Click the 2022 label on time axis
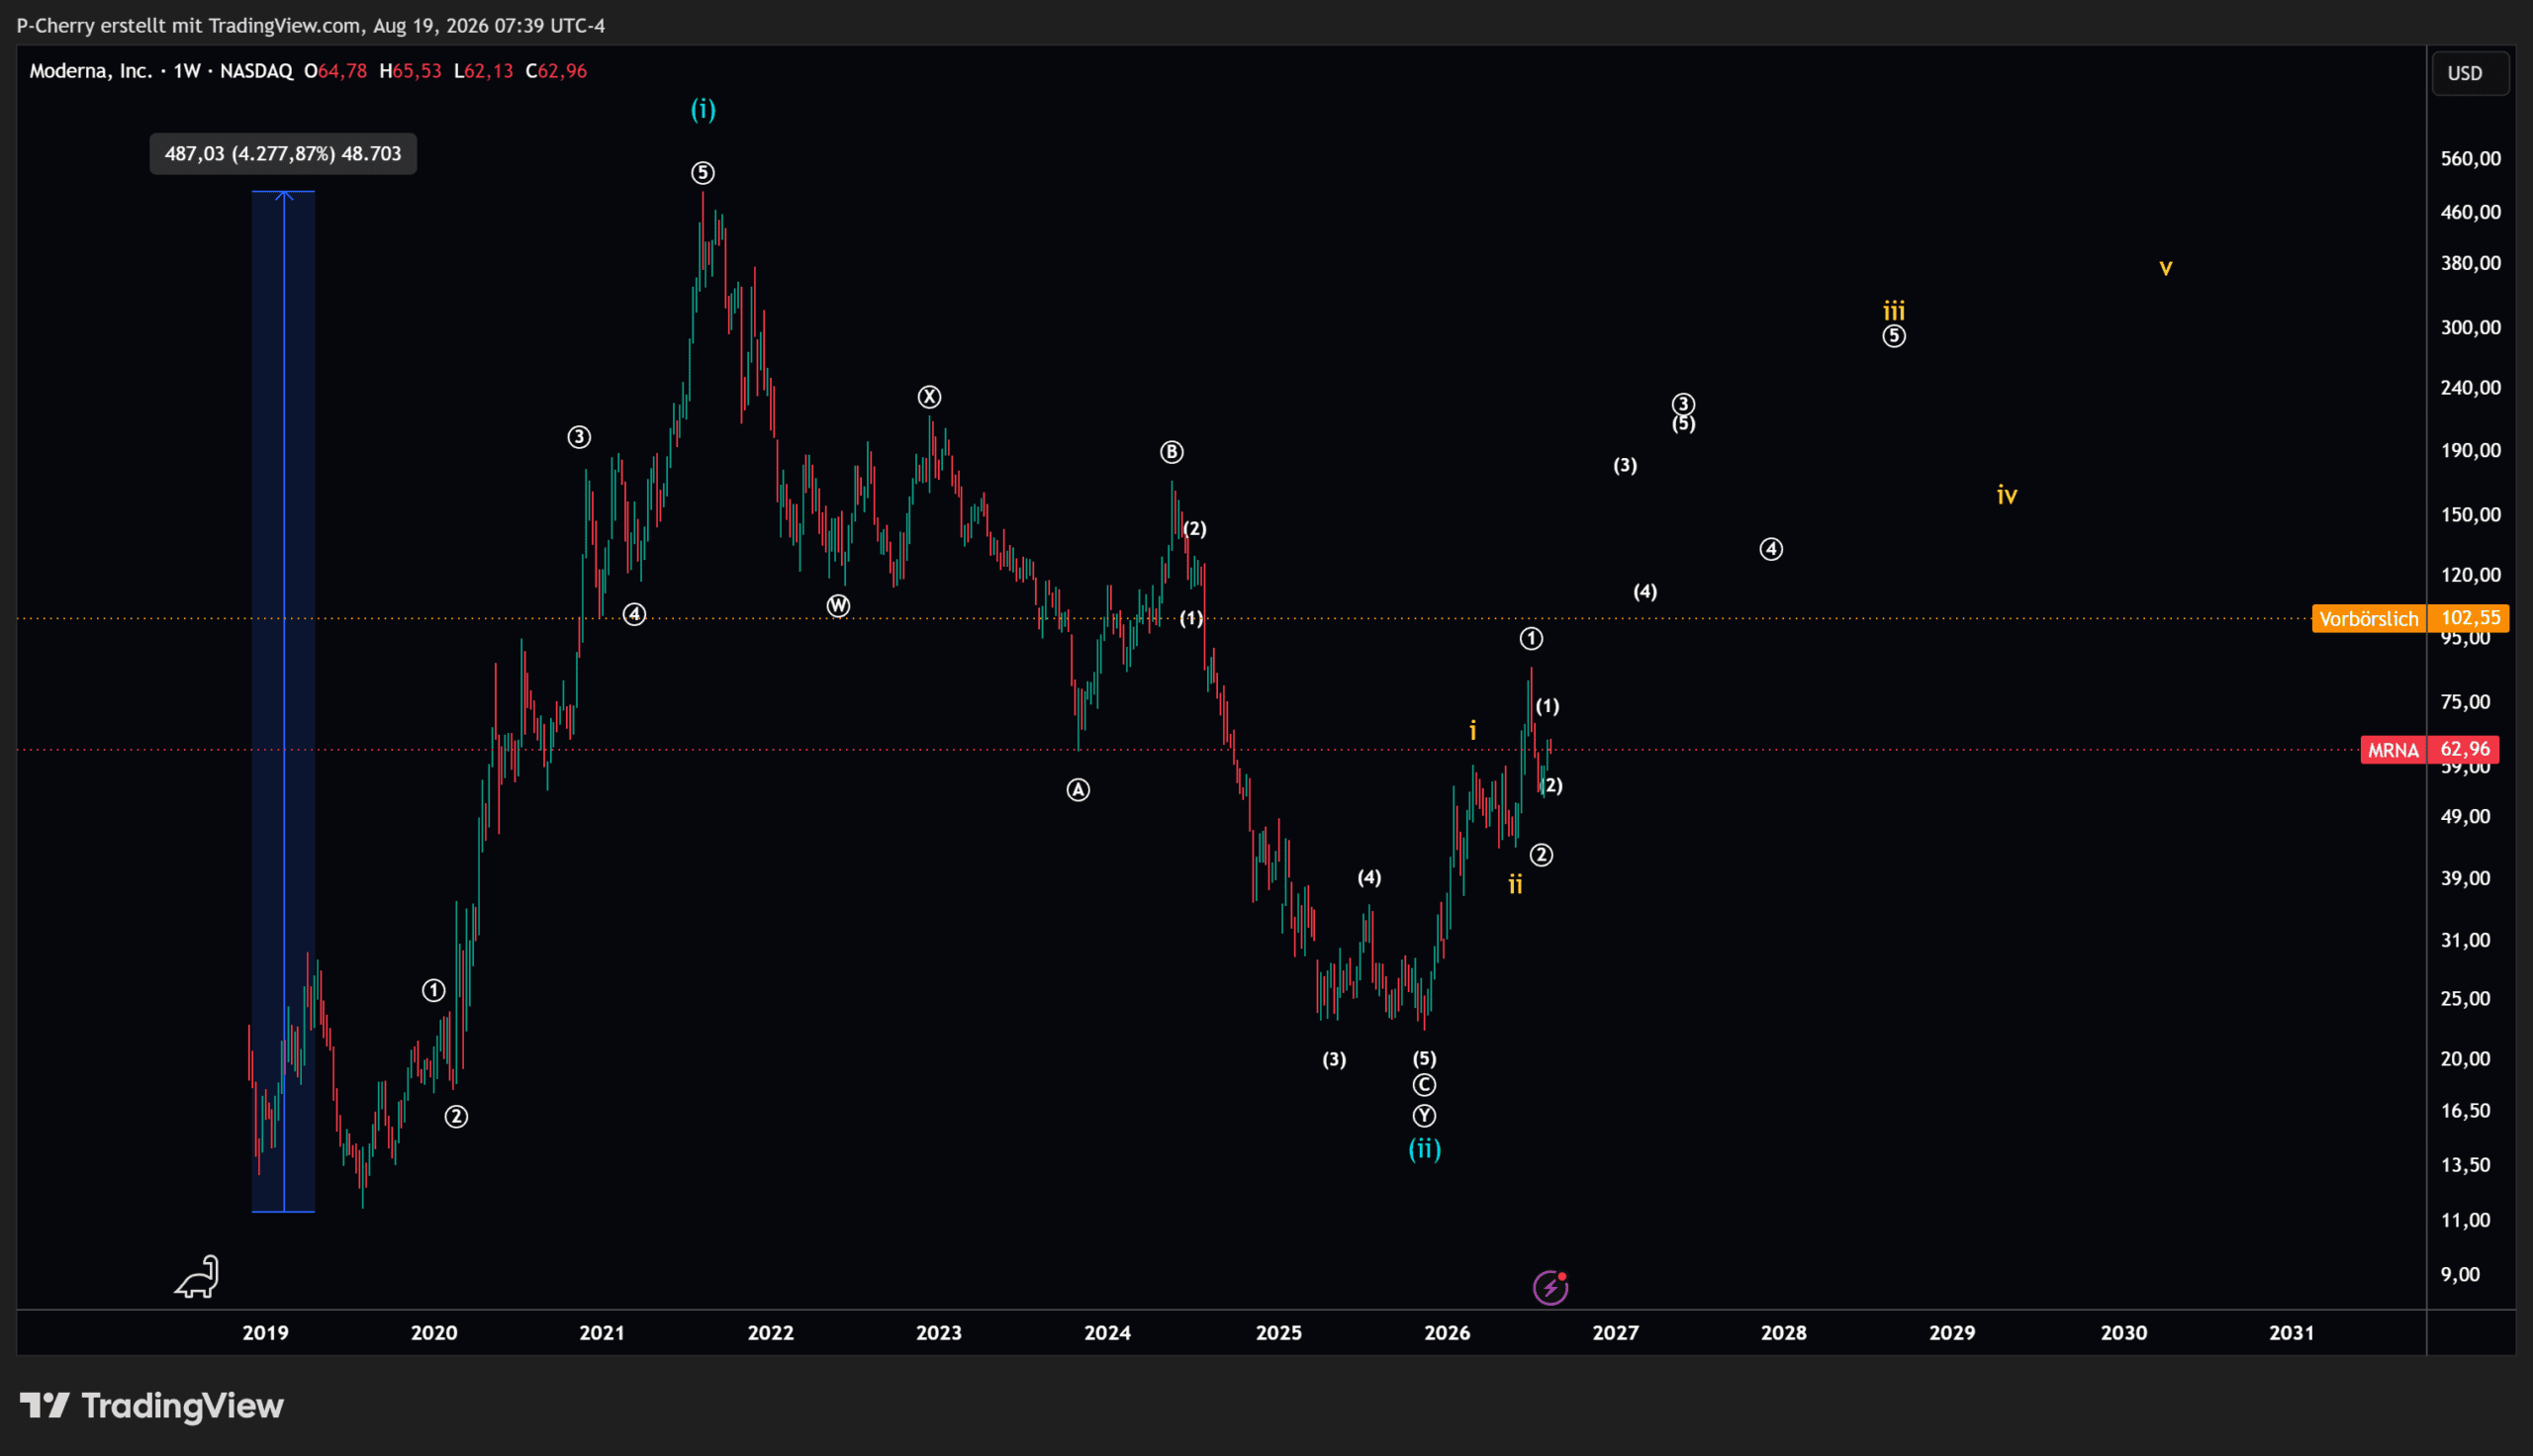This screenshot has height=1456, width=2533. point(771,1333)
